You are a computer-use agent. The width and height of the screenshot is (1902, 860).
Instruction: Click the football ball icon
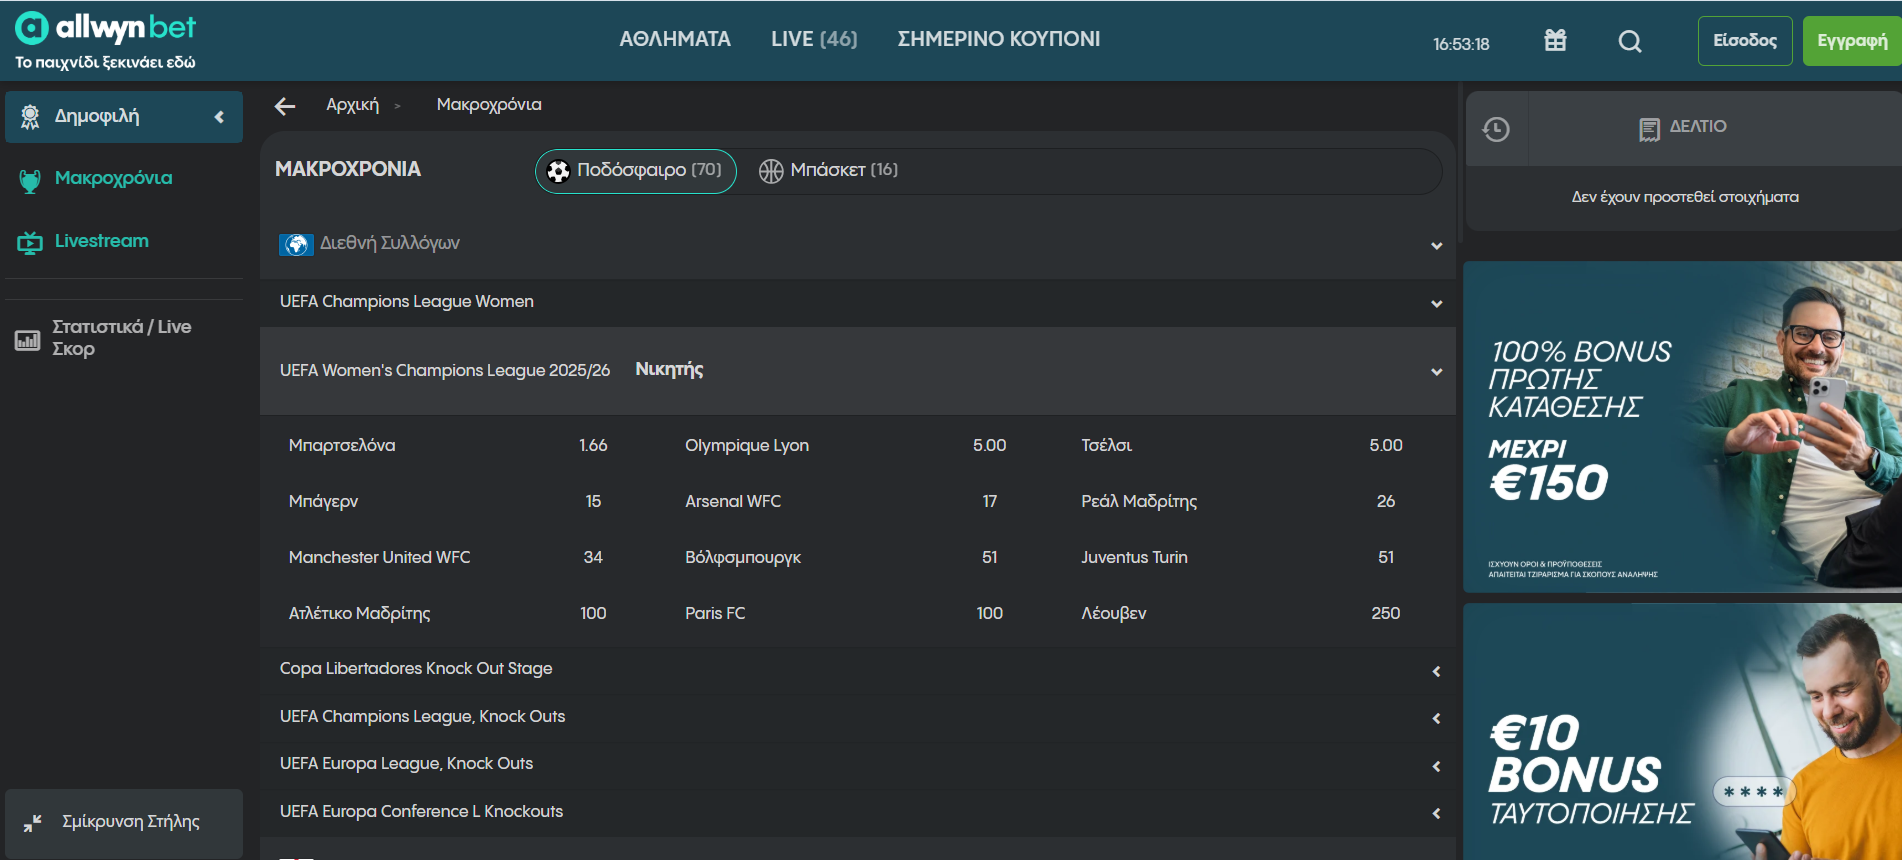[x=559, y=172]
